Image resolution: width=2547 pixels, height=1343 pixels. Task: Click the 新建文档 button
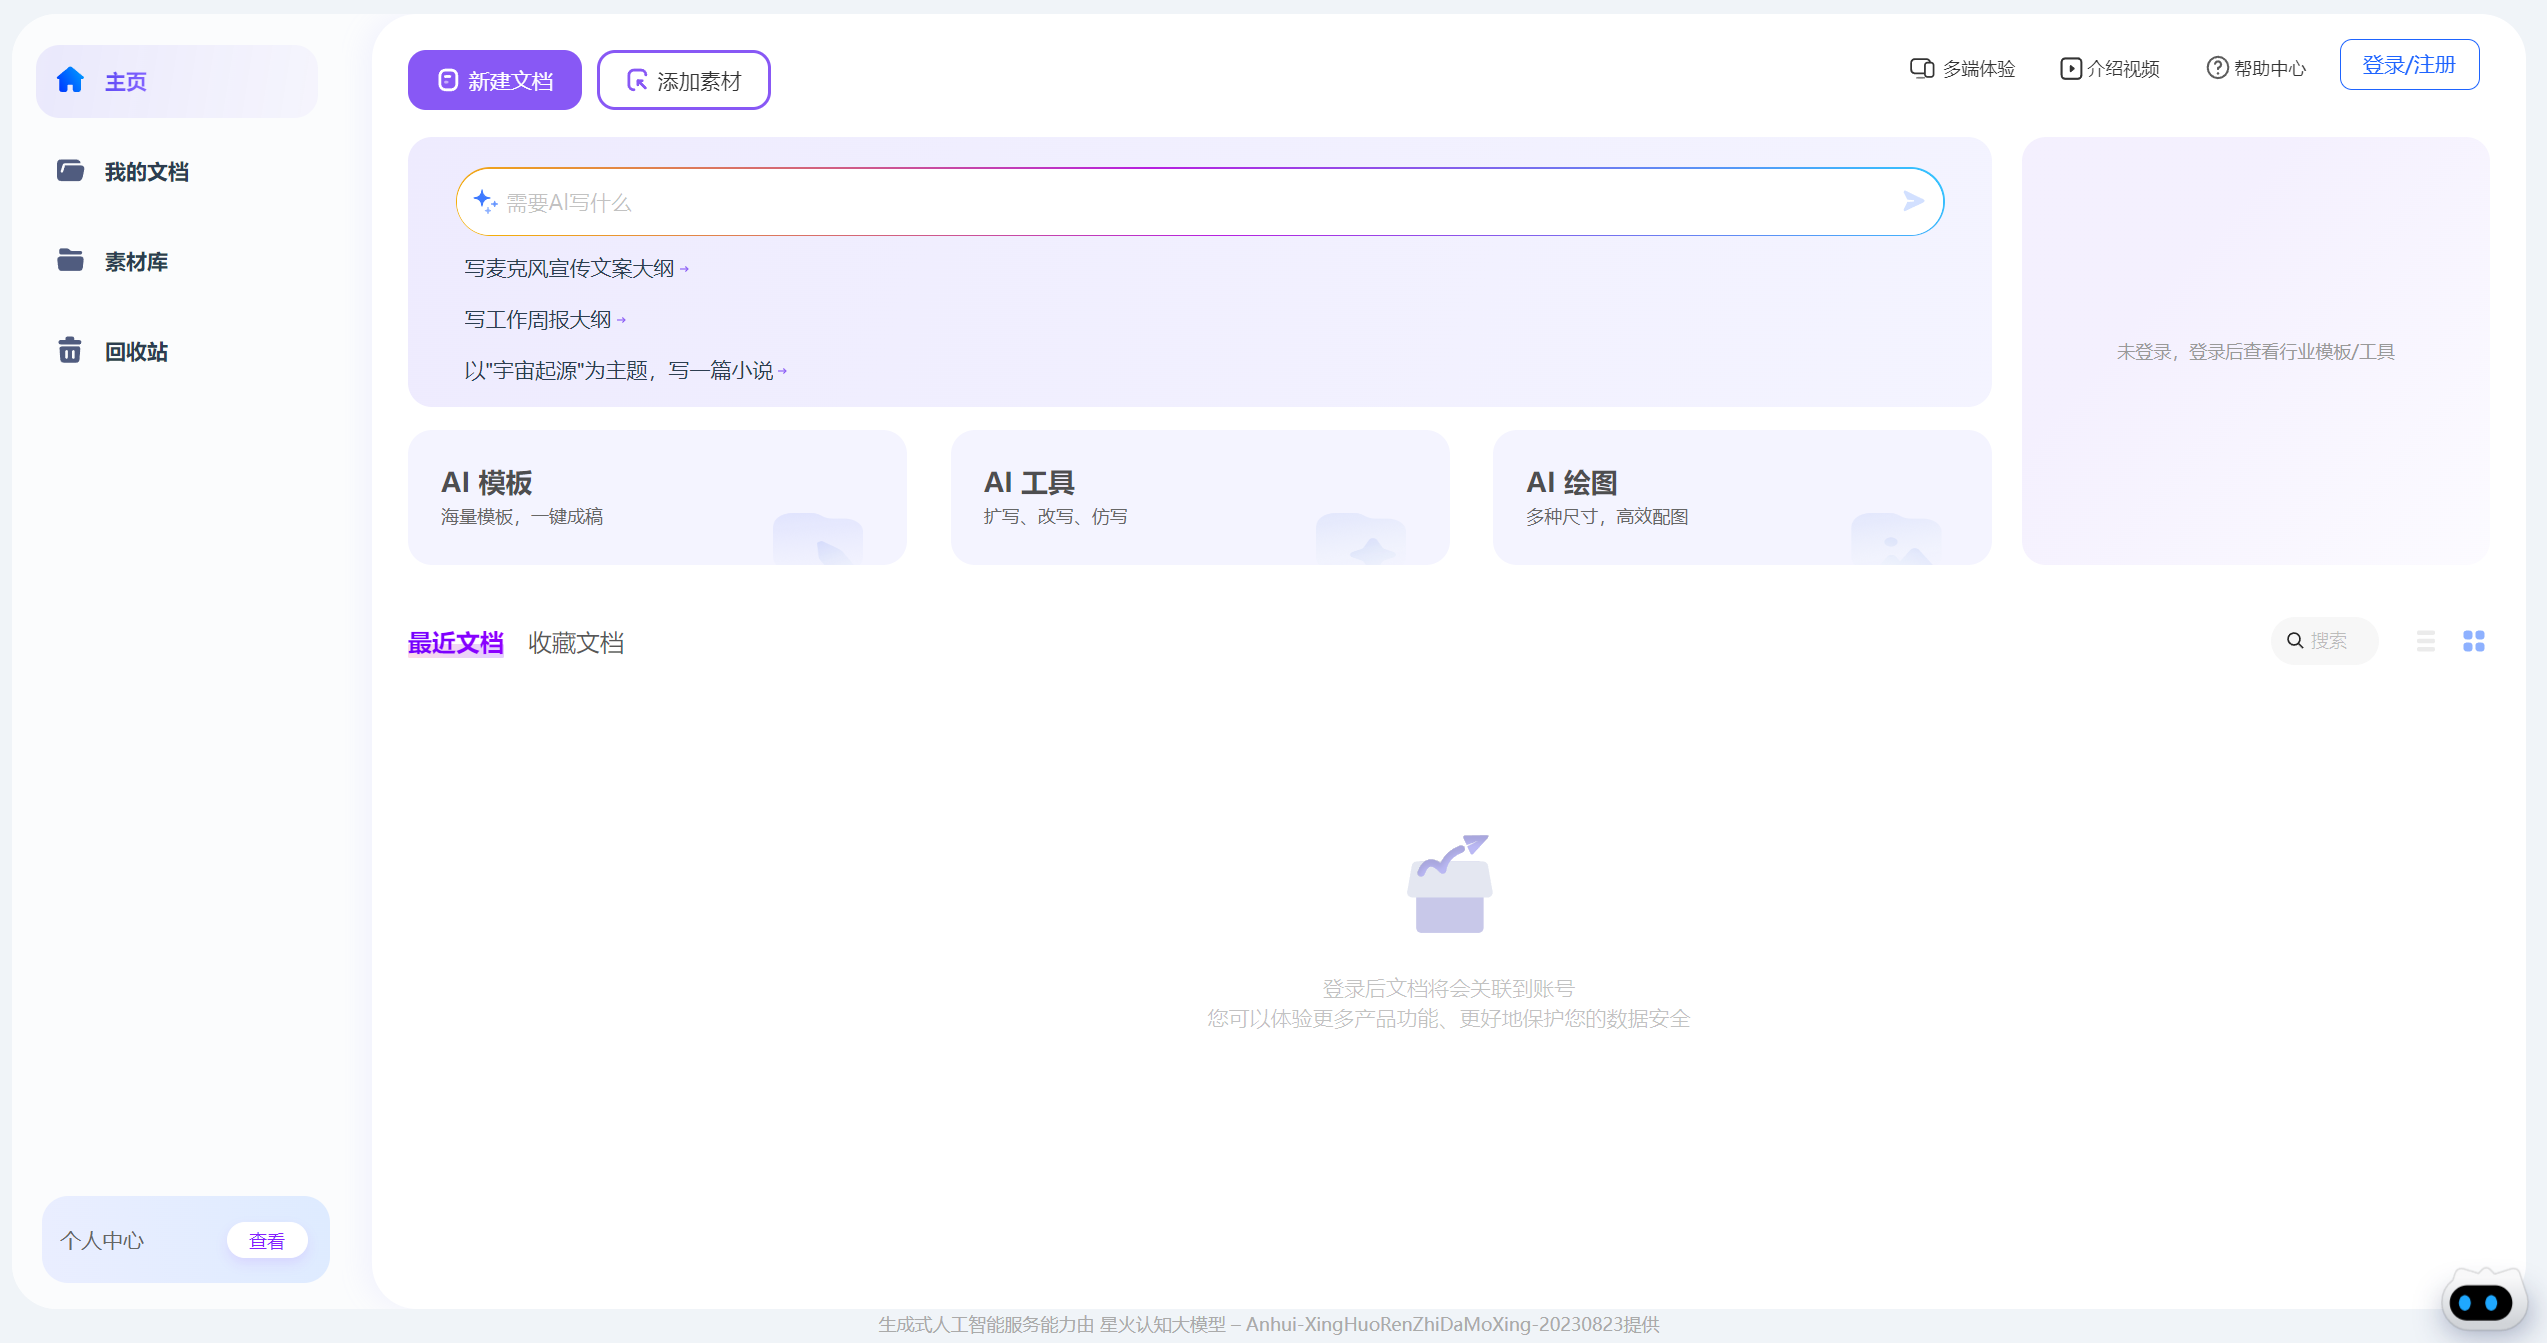[494, 79]
